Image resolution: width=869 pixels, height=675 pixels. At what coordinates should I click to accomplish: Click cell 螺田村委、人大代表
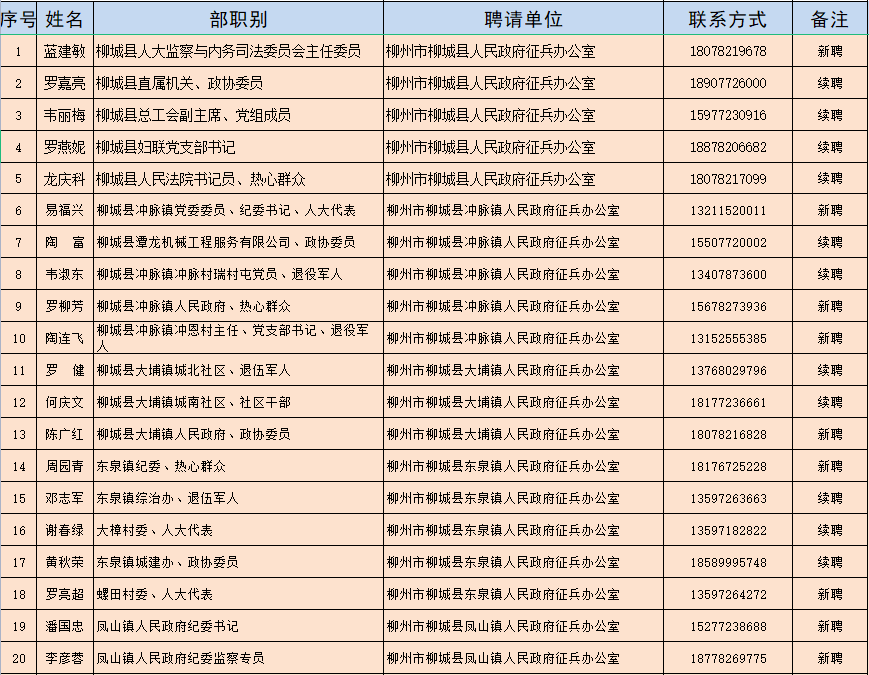tap(238, 594)
